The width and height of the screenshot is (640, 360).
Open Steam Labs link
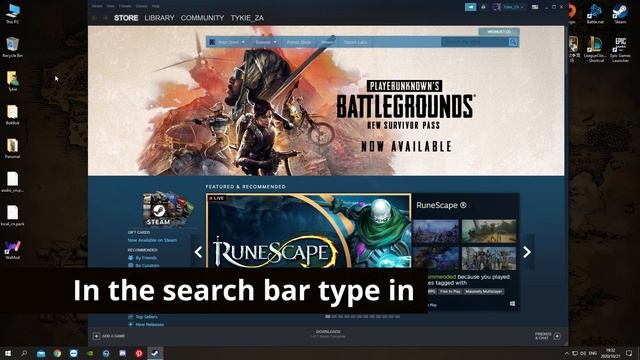[x=355, y=42]
